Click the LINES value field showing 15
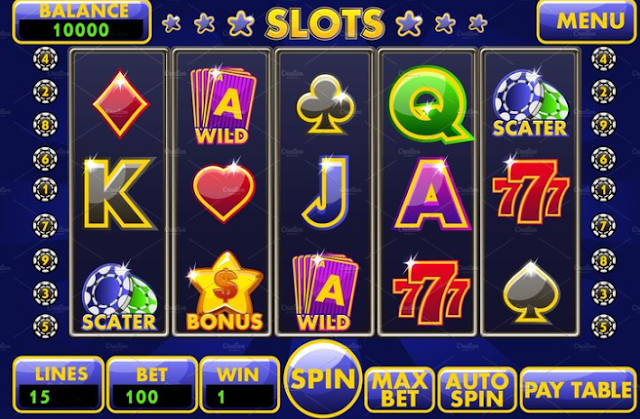 click(x=59, y=397)
